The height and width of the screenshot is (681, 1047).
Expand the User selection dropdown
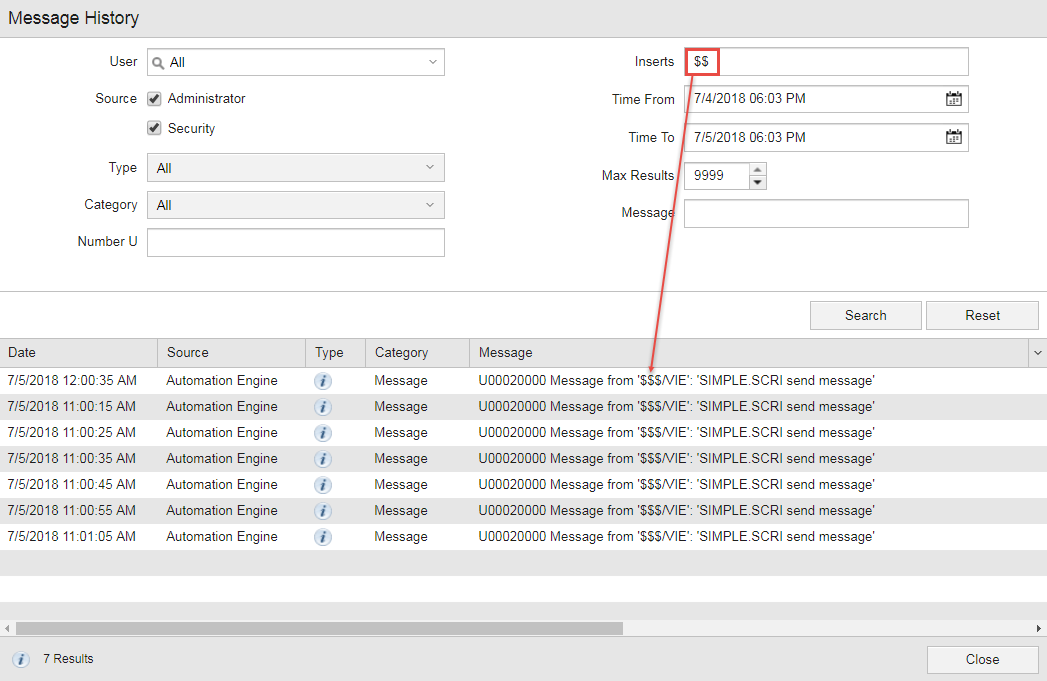click(x=431, y=61)
